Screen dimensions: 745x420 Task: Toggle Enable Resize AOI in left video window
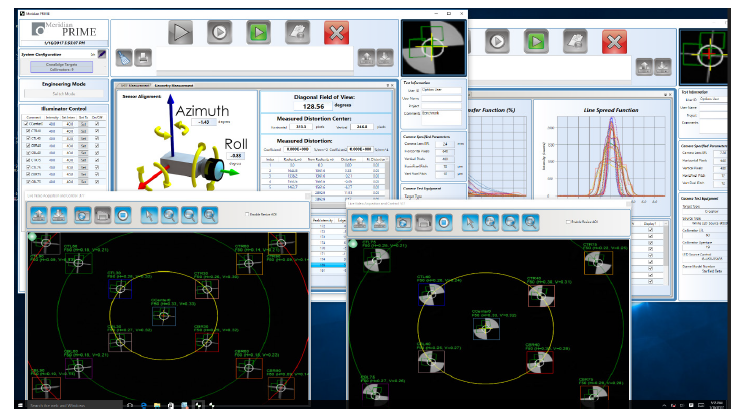pos(247,214)
